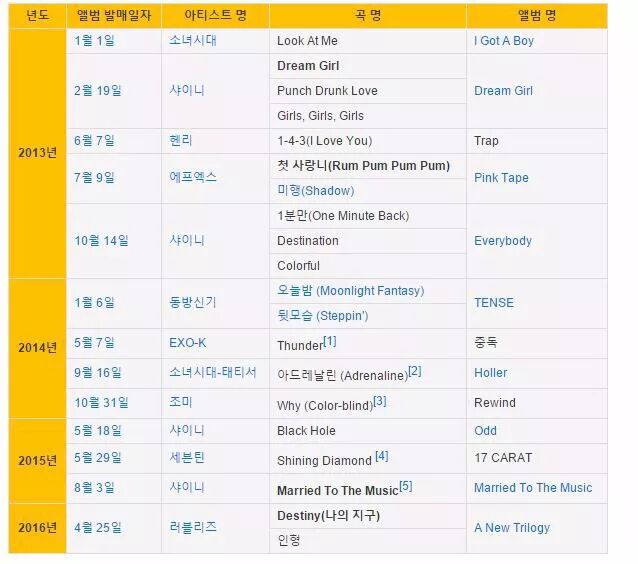Select the 1분만(One Minute Back) song cell
This screenshot has height=564, width=638.
coord(368,216)
